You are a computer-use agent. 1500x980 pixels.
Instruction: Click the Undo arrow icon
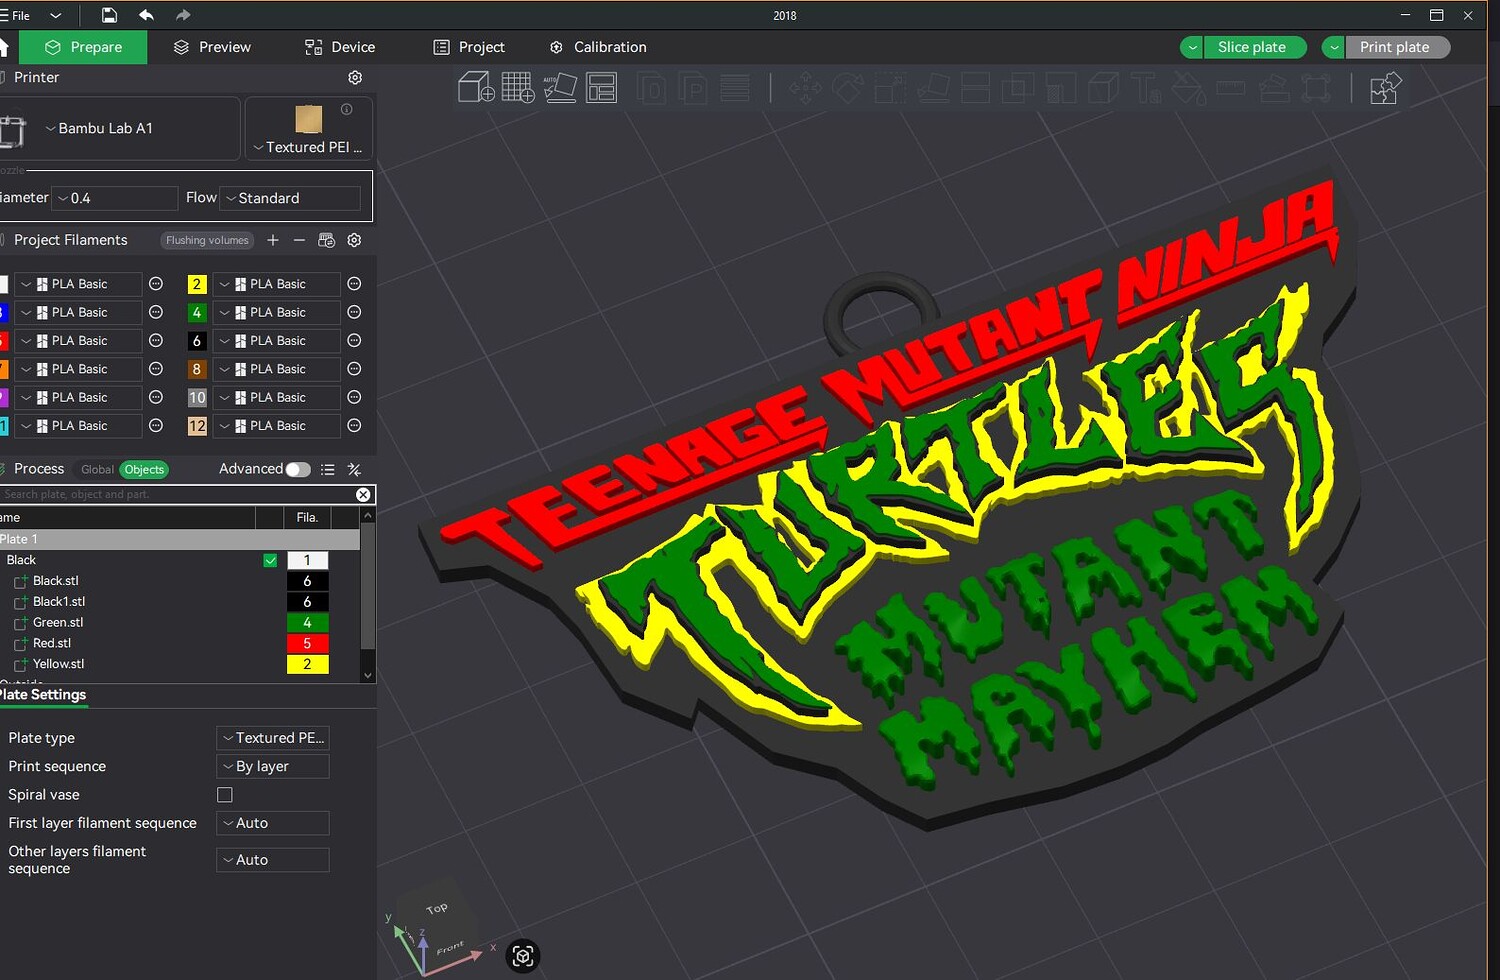146,15
